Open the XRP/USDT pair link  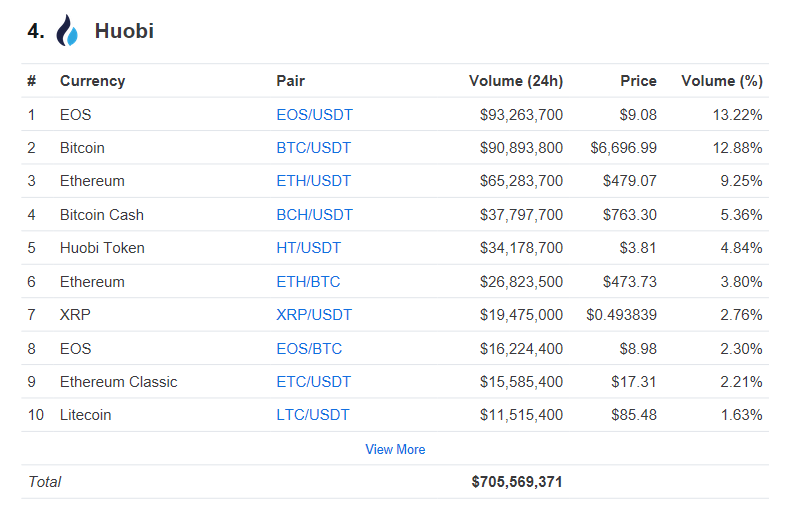[314, 315]
